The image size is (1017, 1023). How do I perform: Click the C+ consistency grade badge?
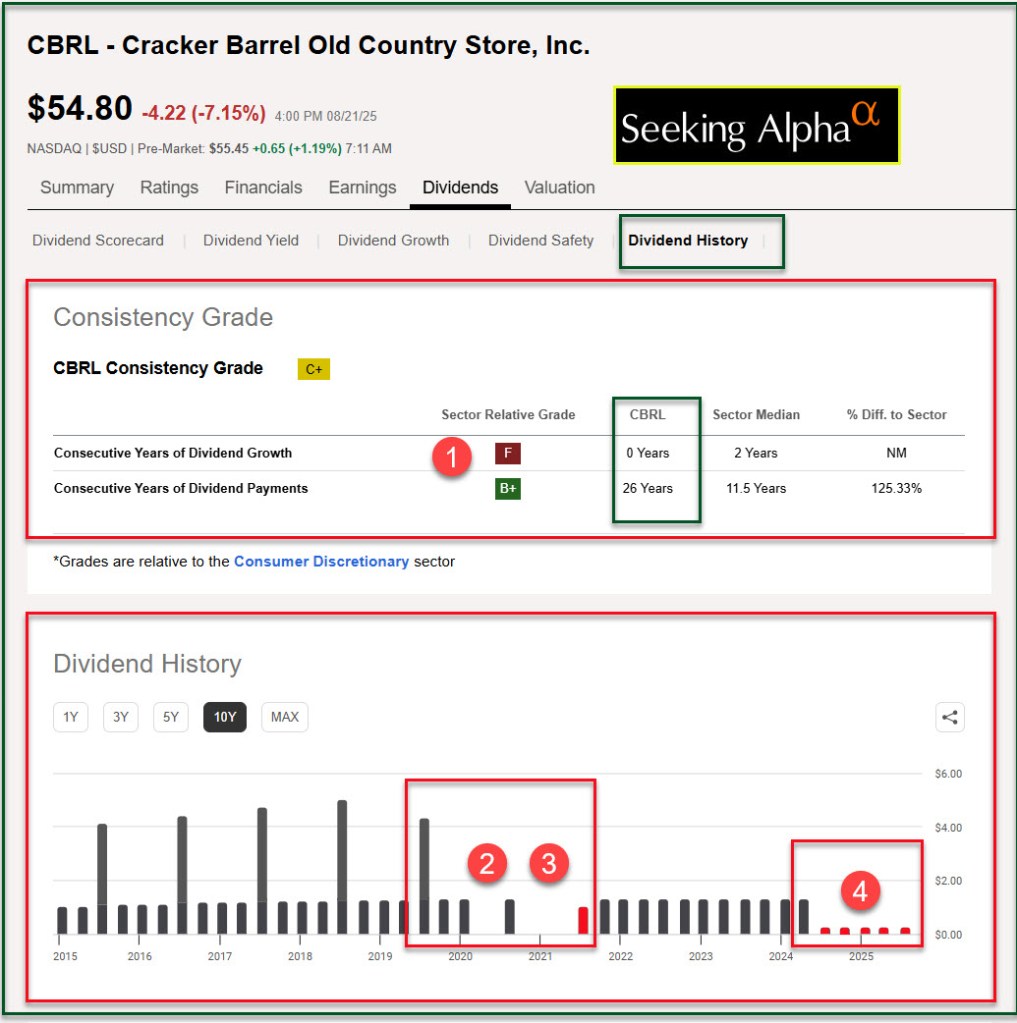point(313,369)
